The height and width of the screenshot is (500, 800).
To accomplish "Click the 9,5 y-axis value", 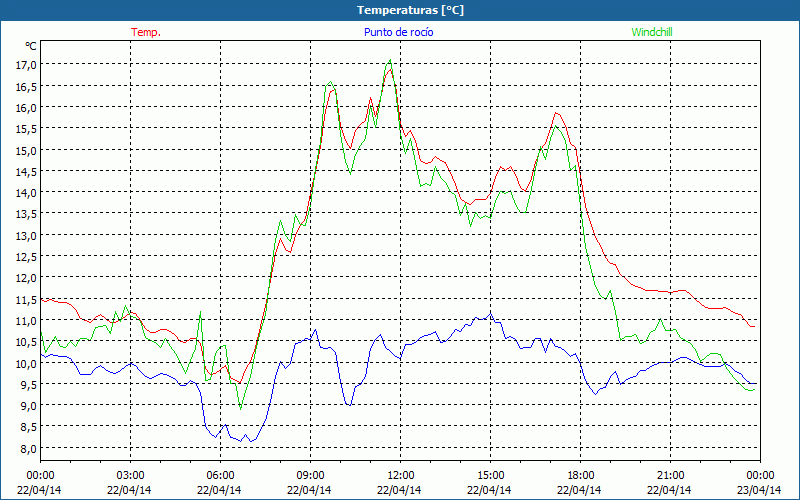I will (x=30, y=384).
